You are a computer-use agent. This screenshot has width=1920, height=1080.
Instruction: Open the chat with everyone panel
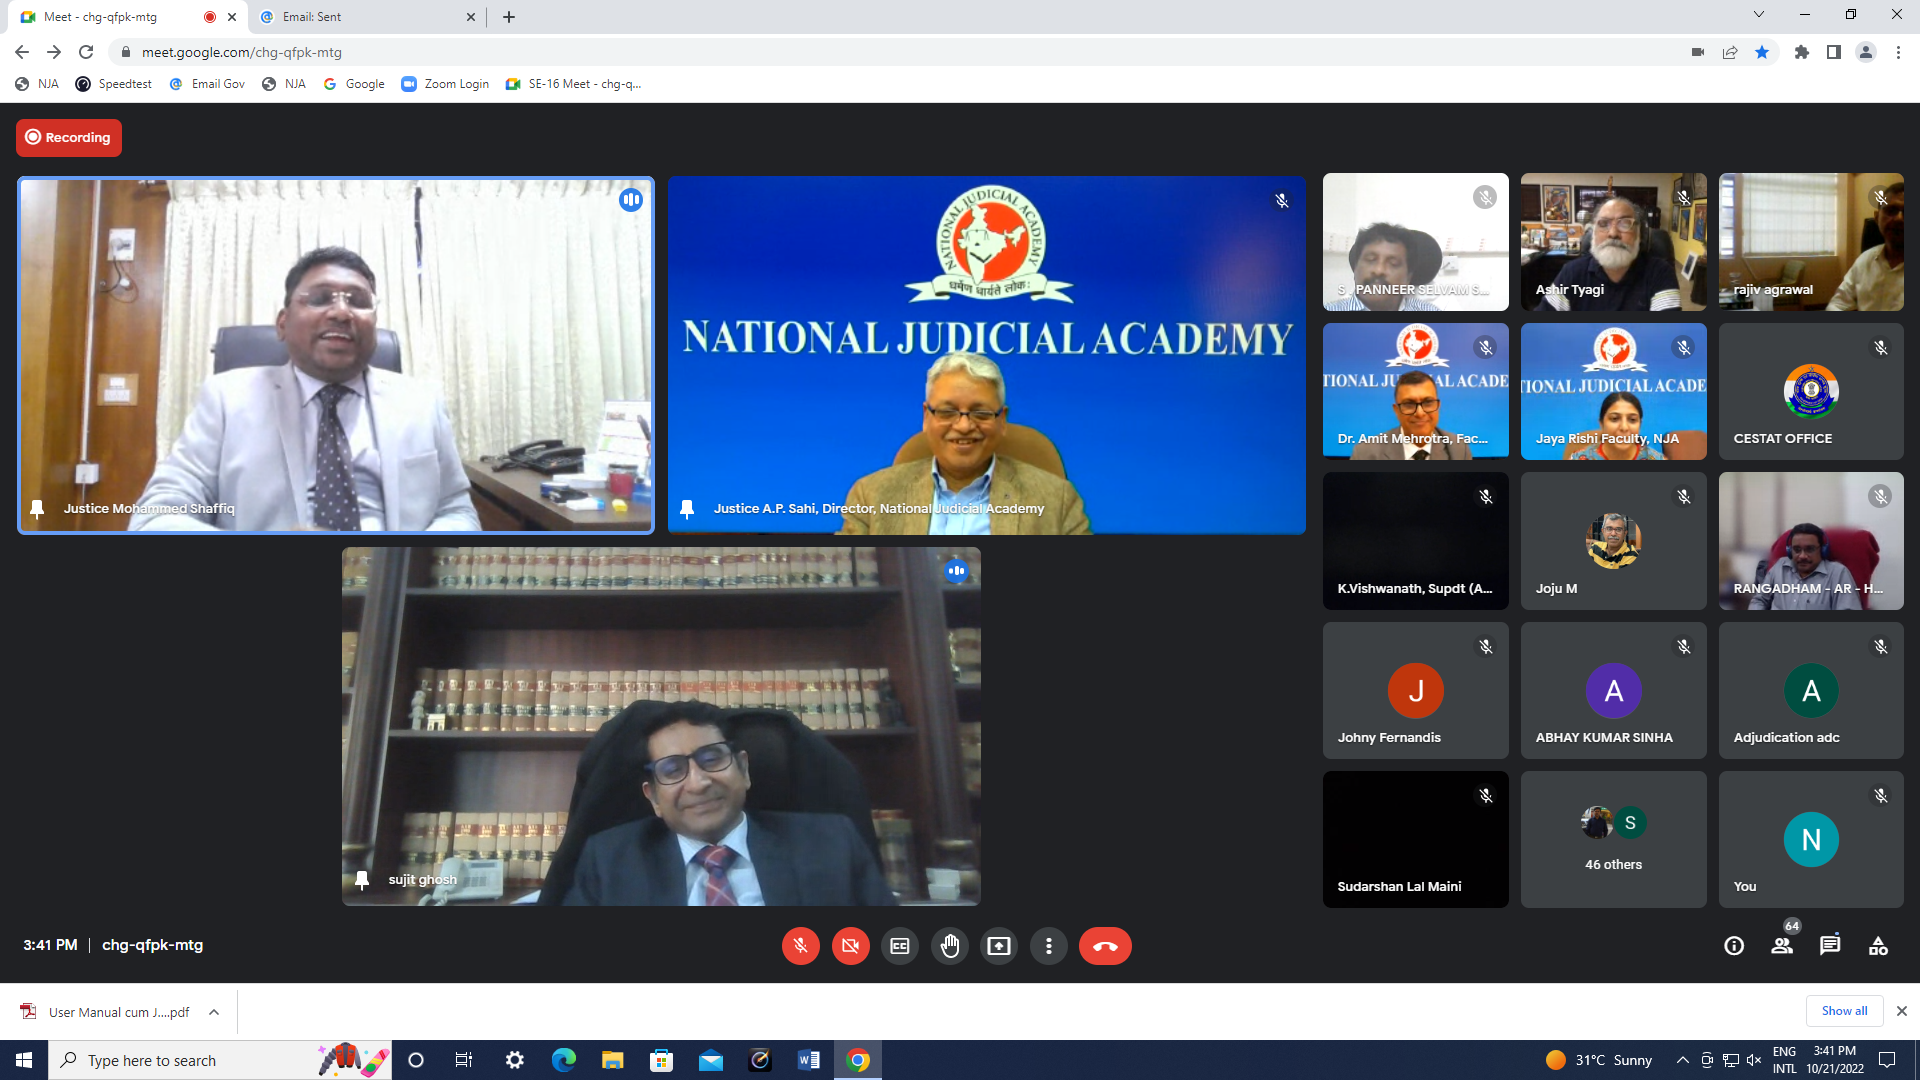(x=1830, y=946)
